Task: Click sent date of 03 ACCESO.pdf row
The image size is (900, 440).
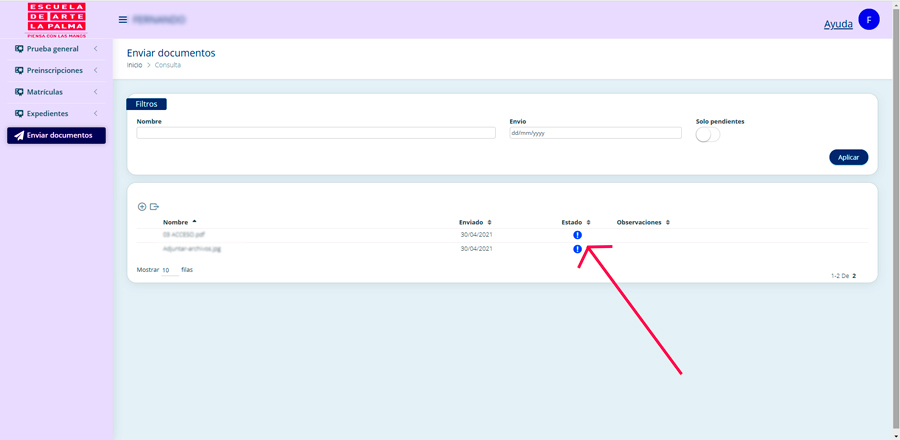Action: pos(476,235)
